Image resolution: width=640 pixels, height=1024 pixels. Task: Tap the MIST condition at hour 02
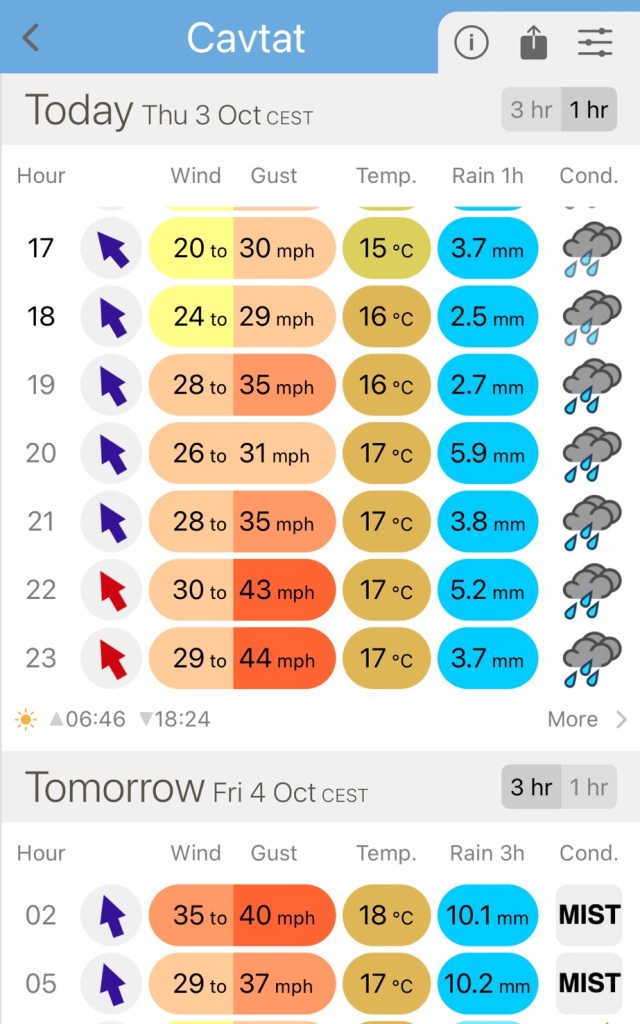click(x=589, y=915)
